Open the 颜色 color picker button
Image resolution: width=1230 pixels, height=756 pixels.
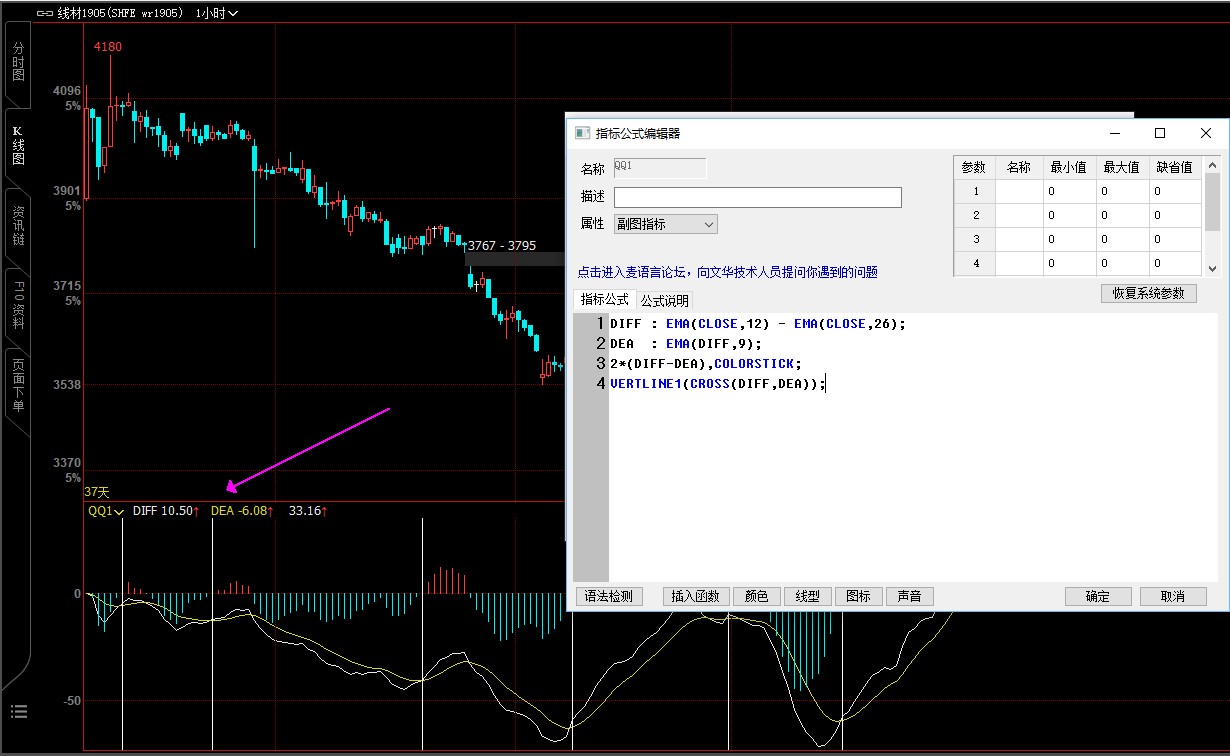(x=756, y=596)
